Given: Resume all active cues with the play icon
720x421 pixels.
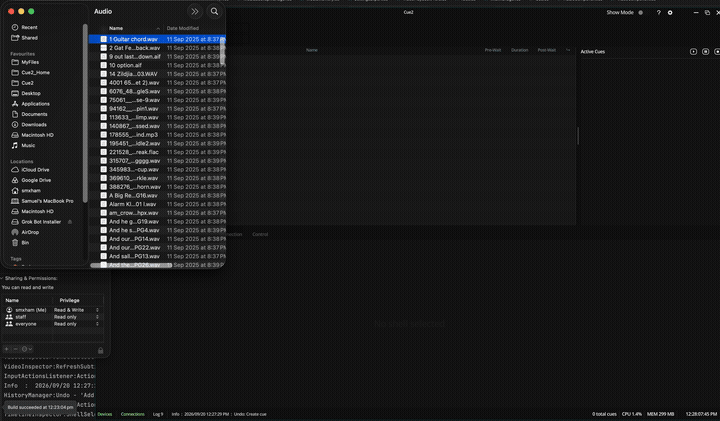Looking at the screenshot, I should [x=693, y=52].
